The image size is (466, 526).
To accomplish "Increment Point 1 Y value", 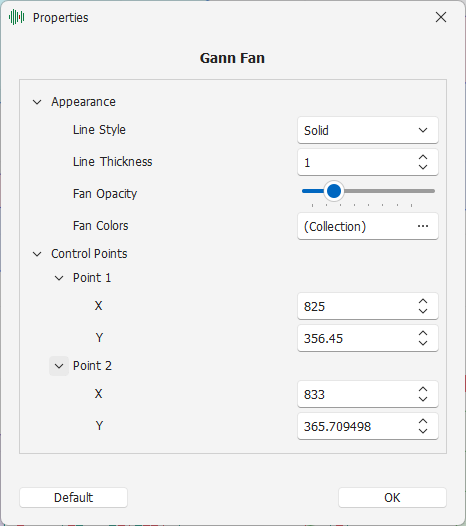I will 423,333.
